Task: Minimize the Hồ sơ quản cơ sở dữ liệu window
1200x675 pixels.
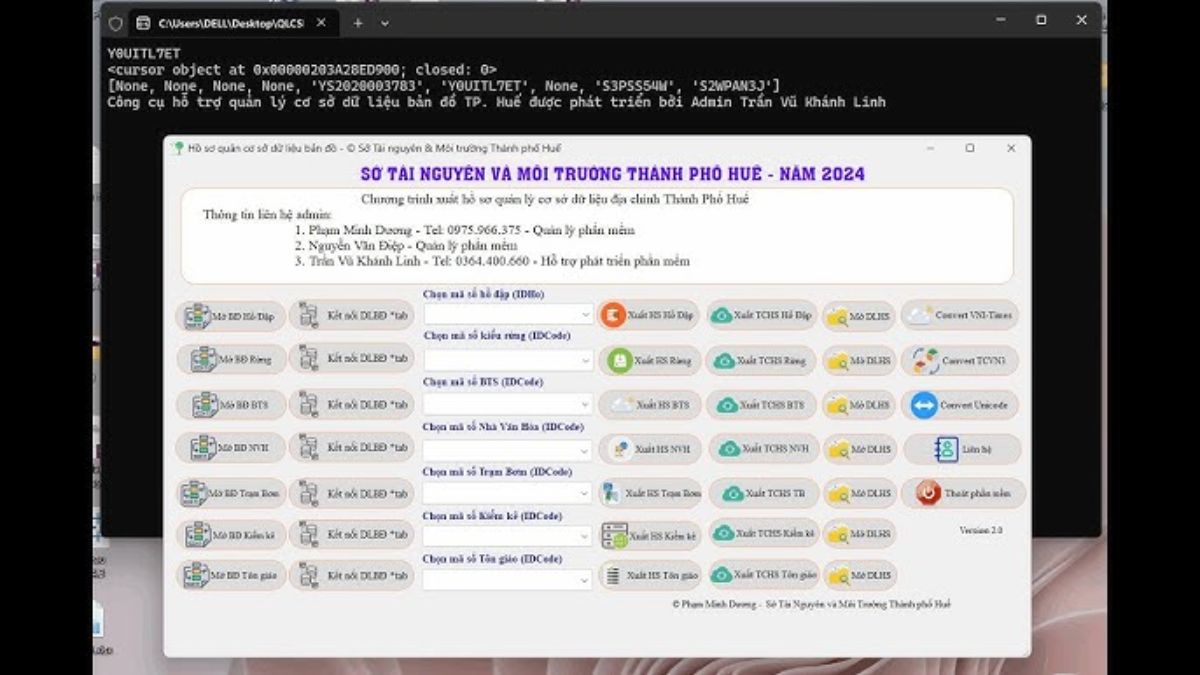Action: [x=928, y=148]
